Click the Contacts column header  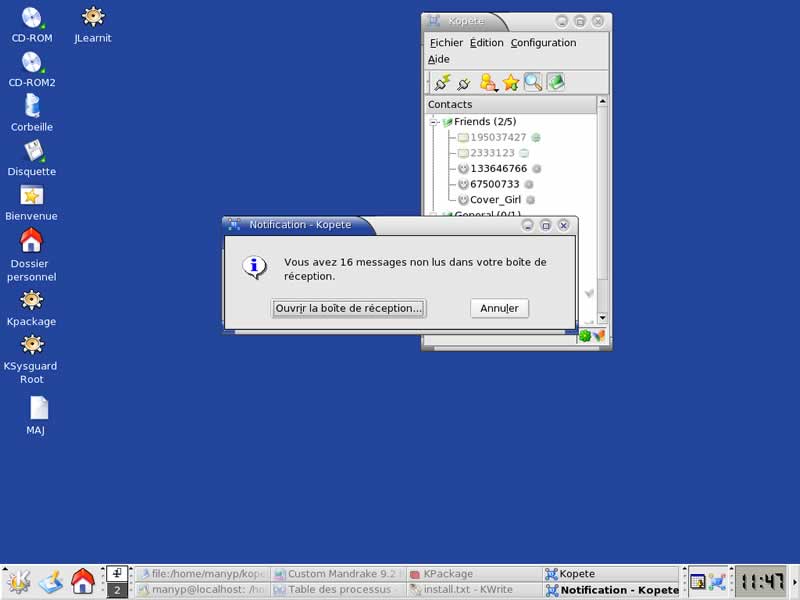[510, 104]
